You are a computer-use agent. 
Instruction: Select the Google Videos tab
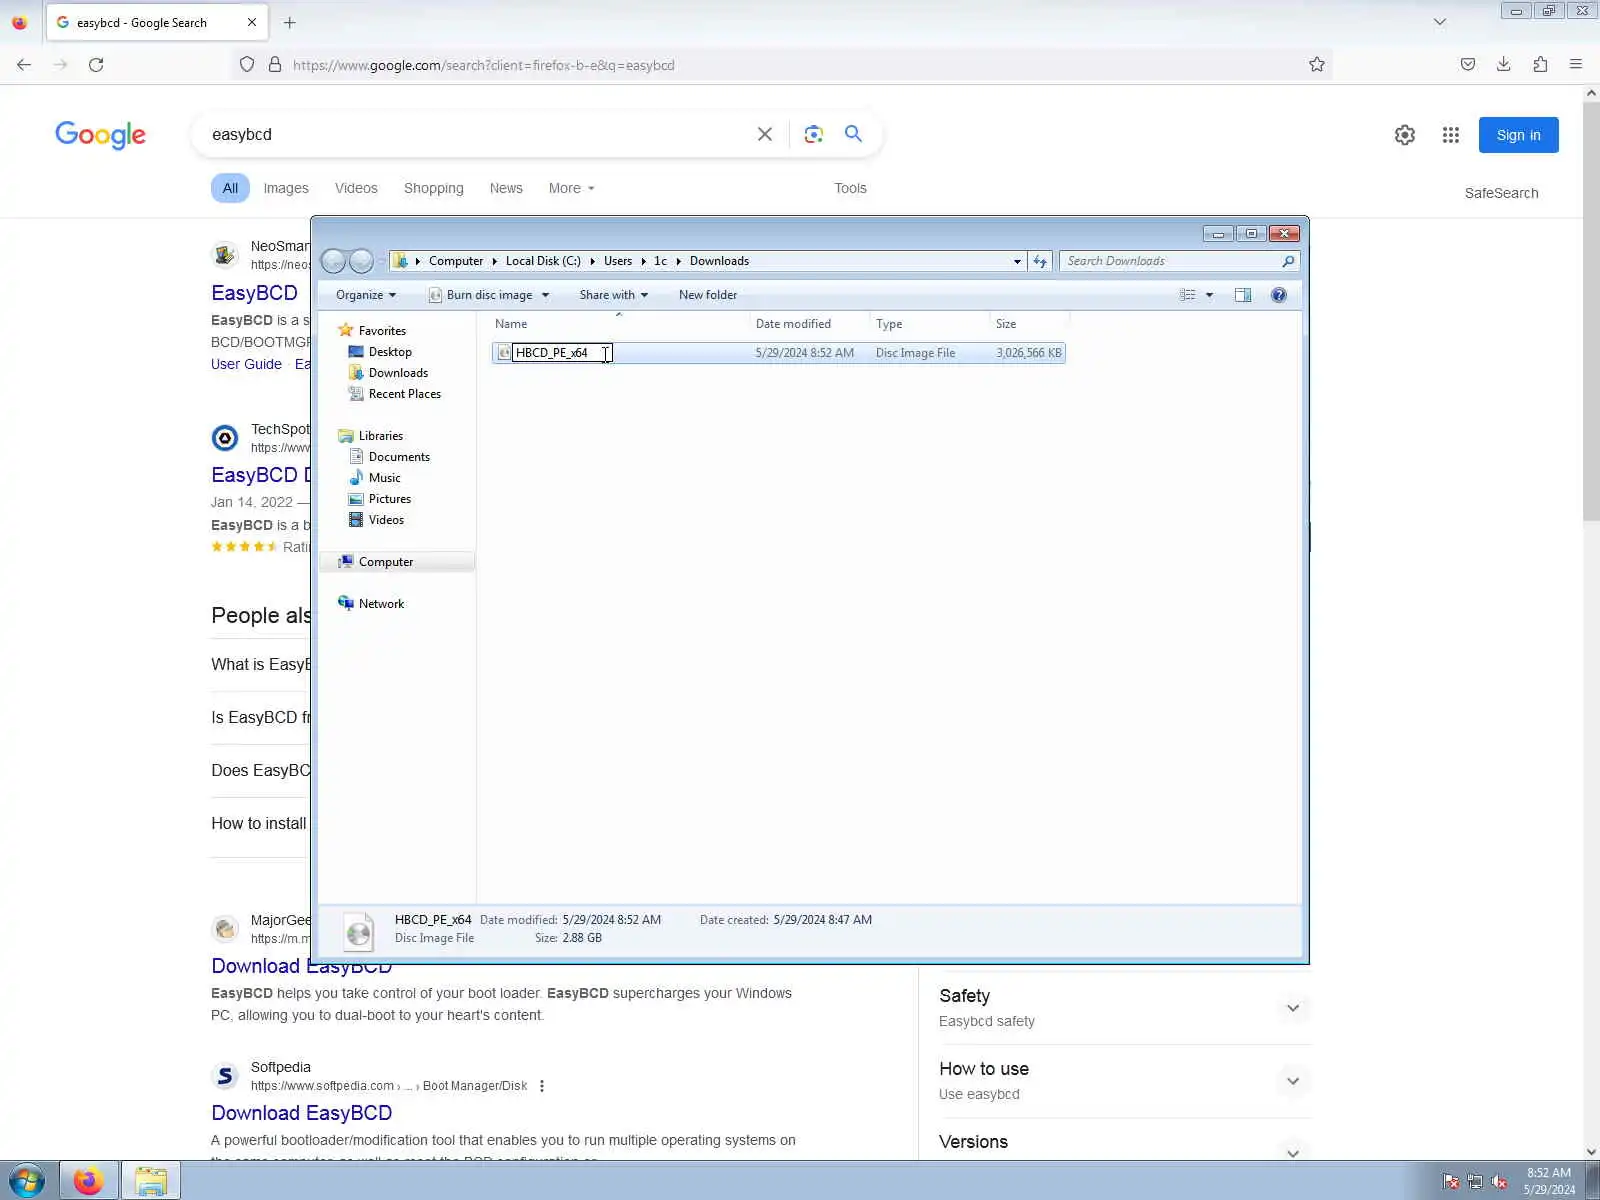(356, 188)
